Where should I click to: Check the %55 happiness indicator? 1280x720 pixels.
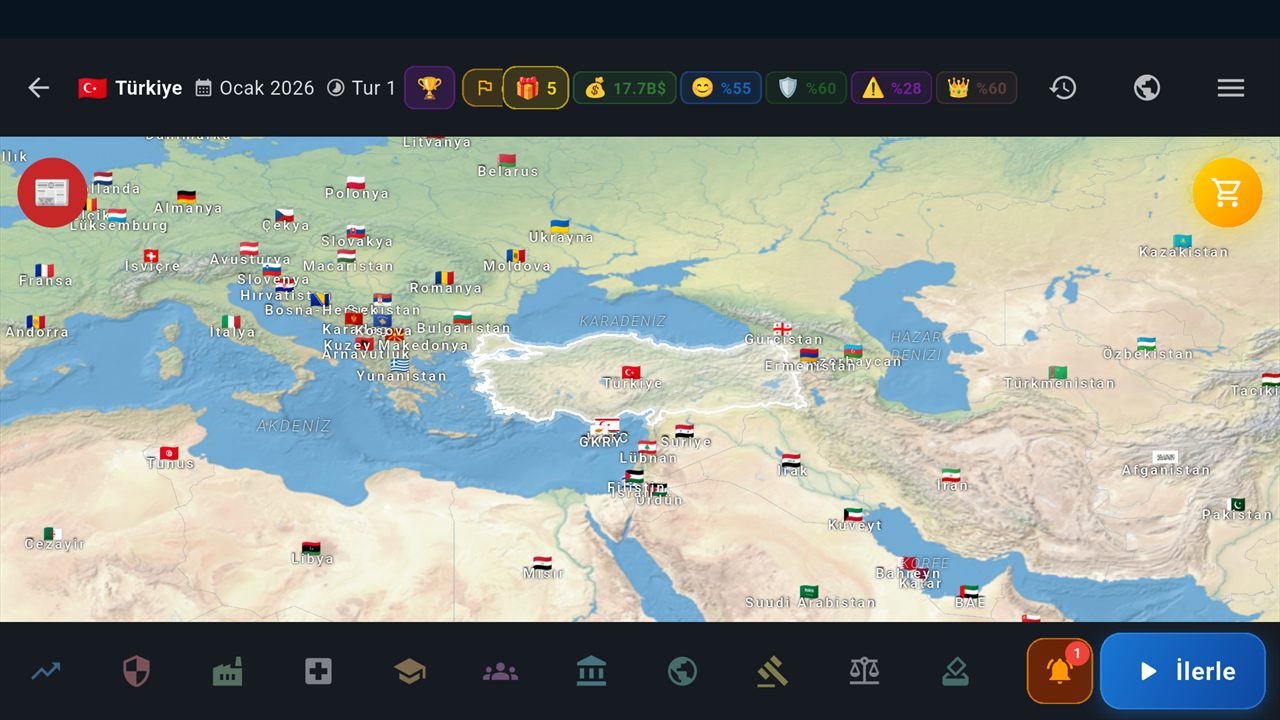tap(721, 88)
